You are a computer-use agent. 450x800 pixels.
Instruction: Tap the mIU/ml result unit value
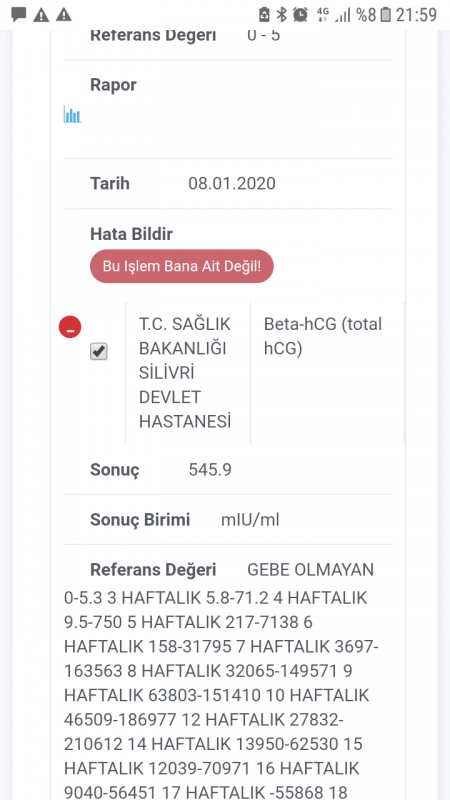(x=250, y=520)
